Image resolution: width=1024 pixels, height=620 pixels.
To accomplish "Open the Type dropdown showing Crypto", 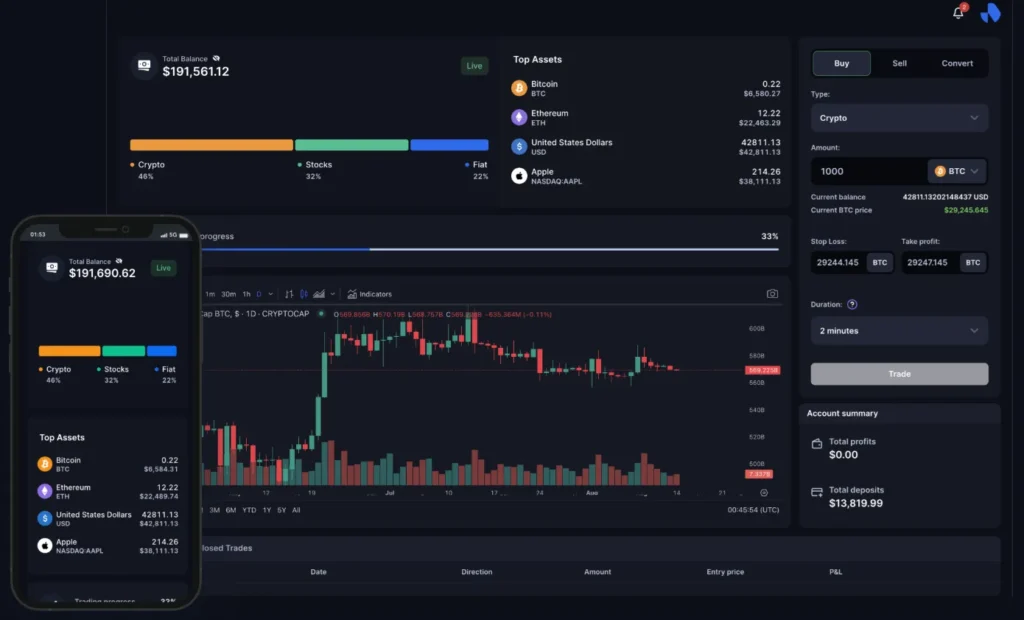I will click(x=898, y=118).
